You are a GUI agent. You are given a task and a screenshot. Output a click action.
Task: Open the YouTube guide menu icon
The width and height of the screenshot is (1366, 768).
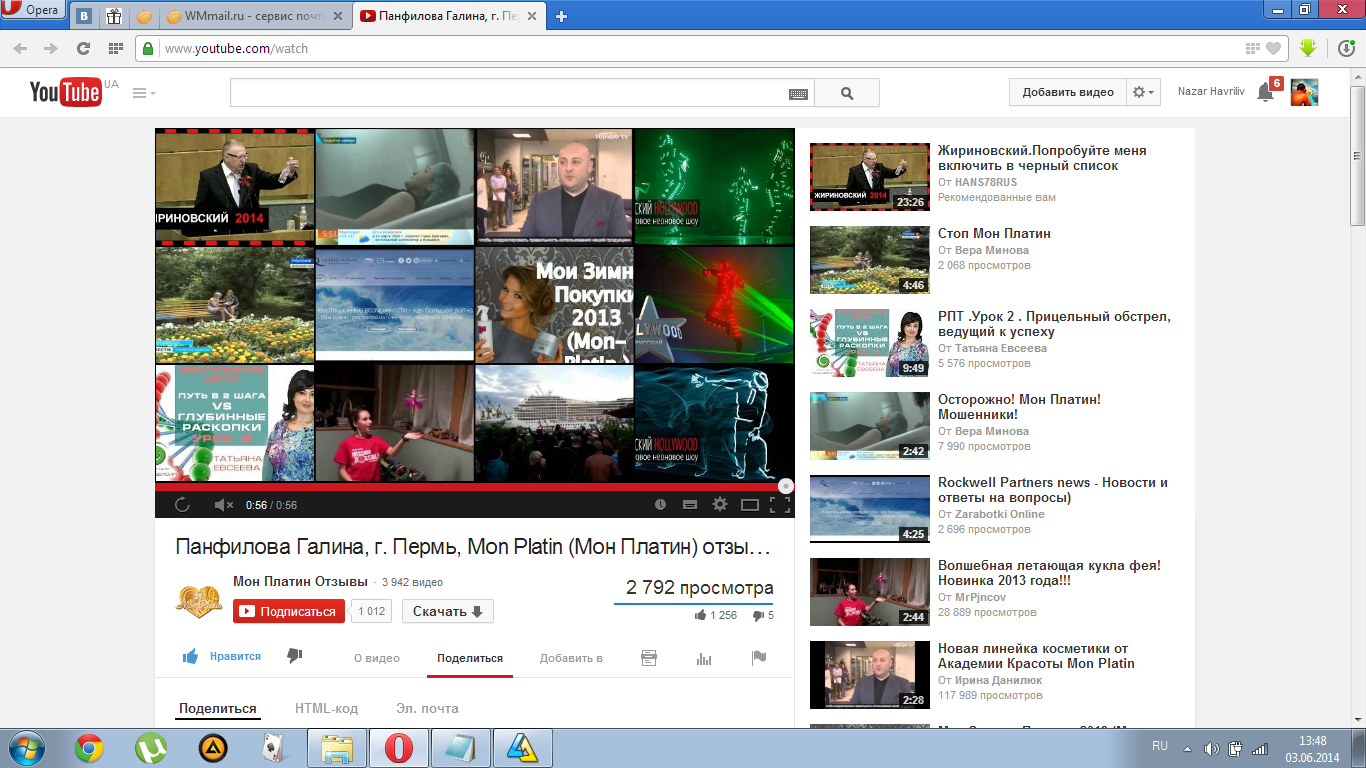click(144, 93)
